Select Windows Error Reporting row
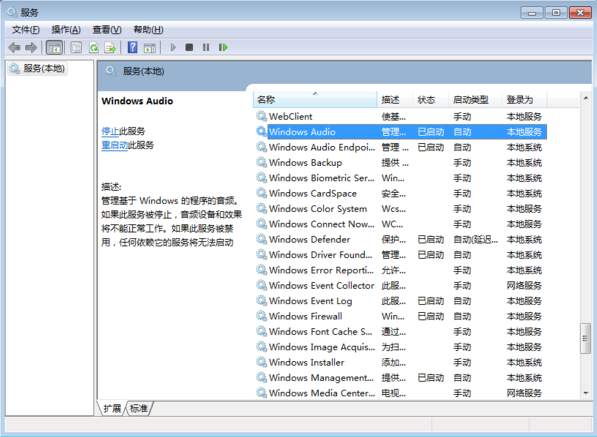 tap(401, 270)
